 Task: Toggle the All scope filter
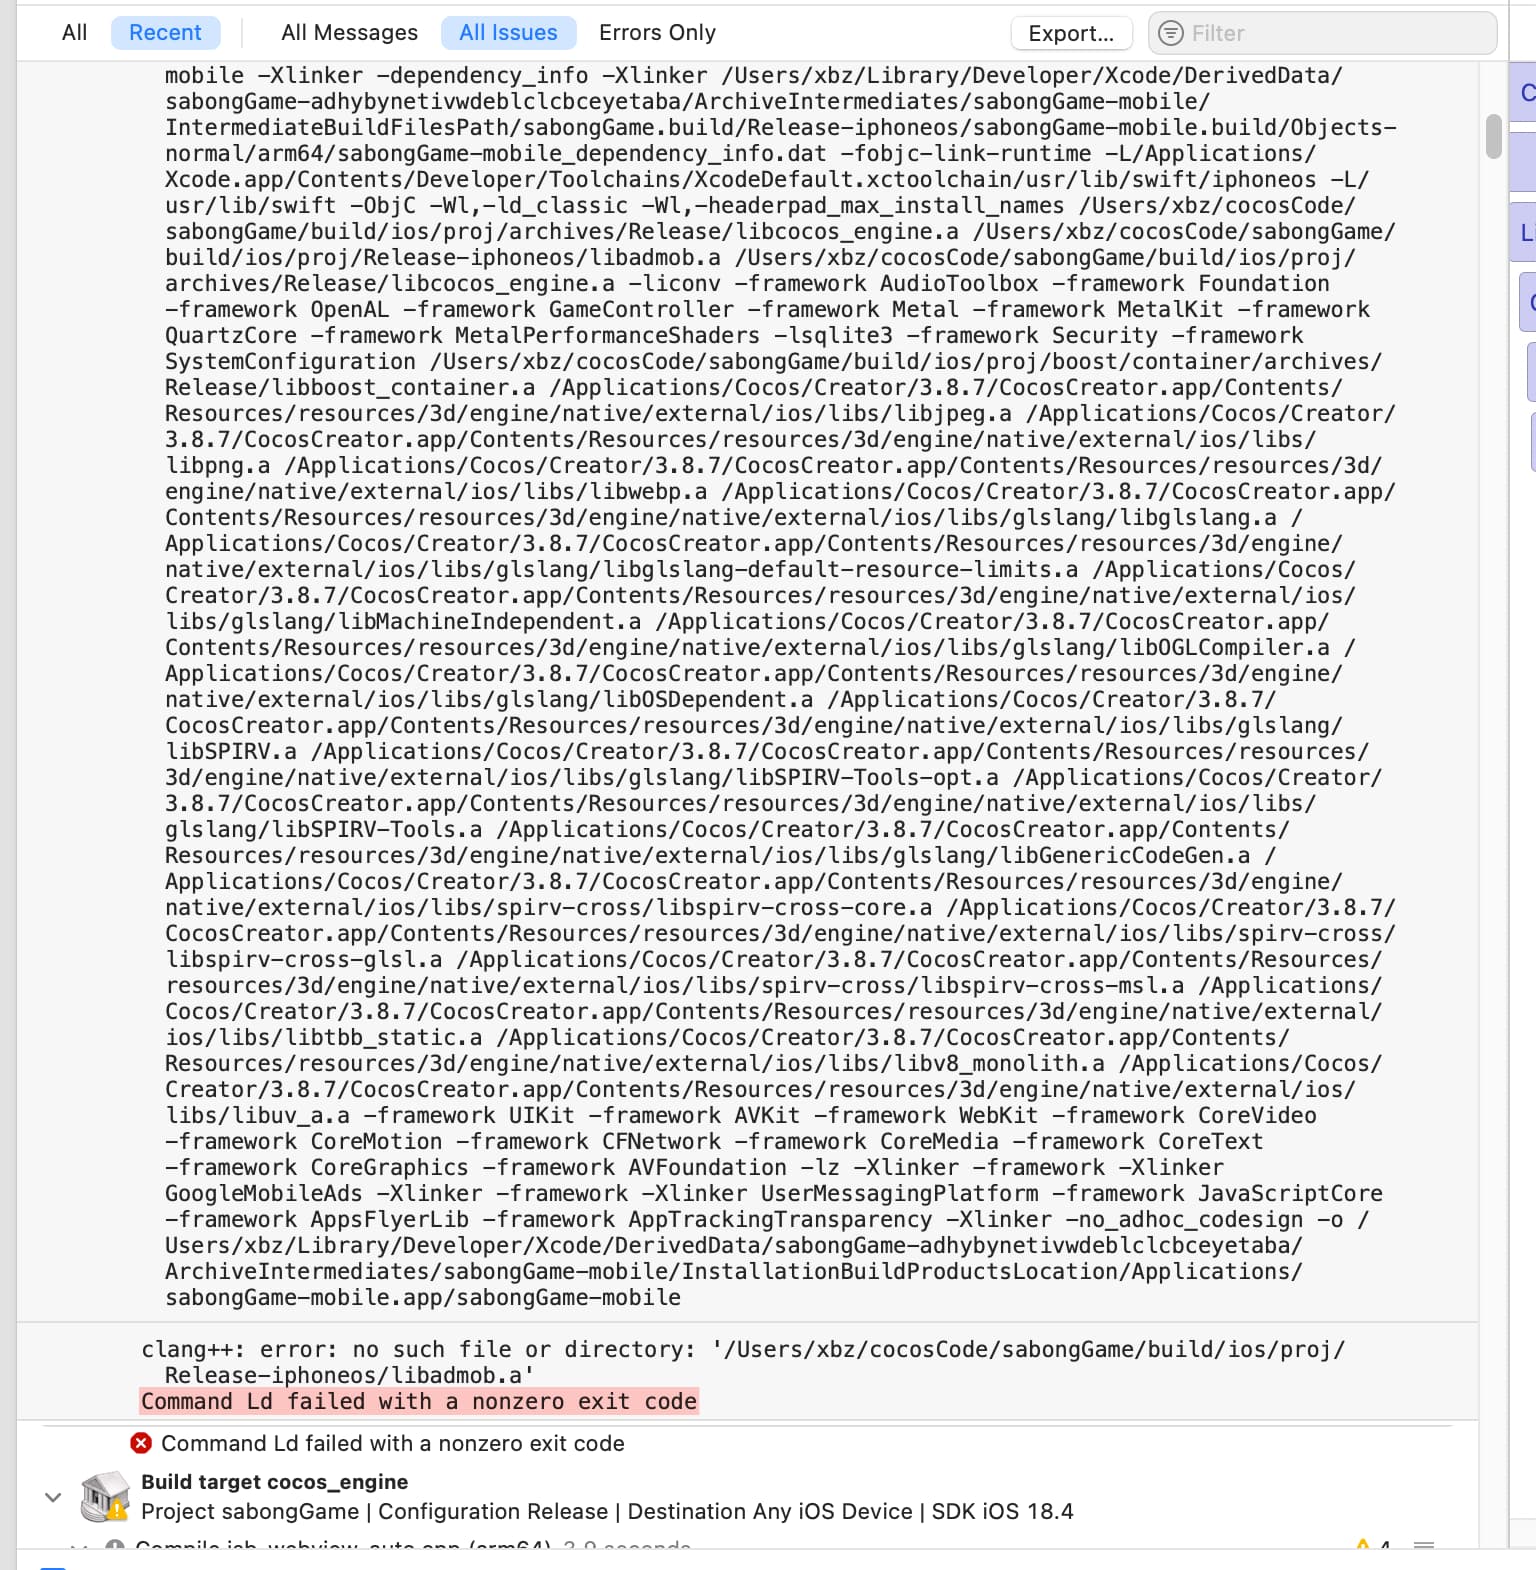click(74, 33)
